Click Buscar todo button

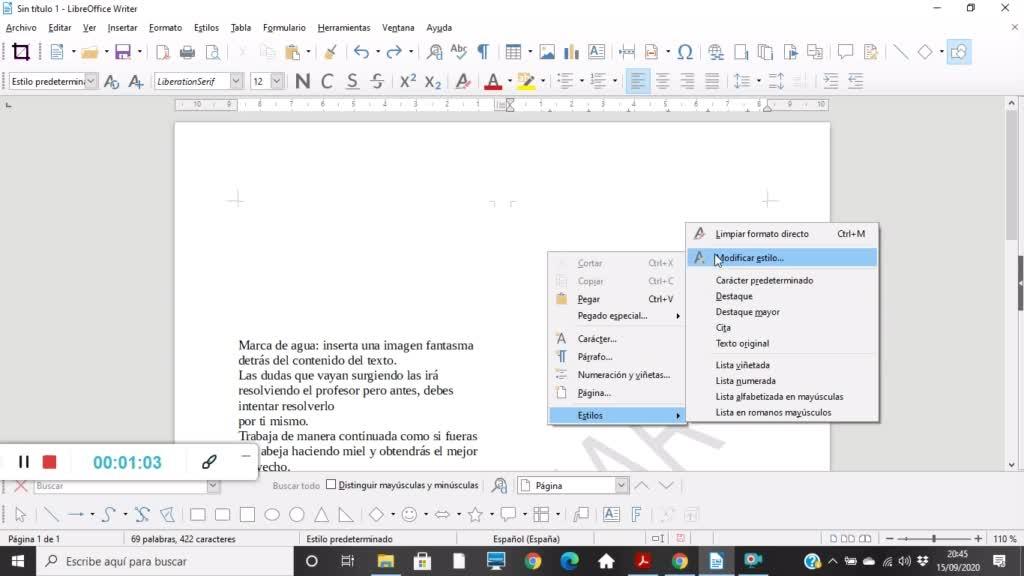point(296,485)
